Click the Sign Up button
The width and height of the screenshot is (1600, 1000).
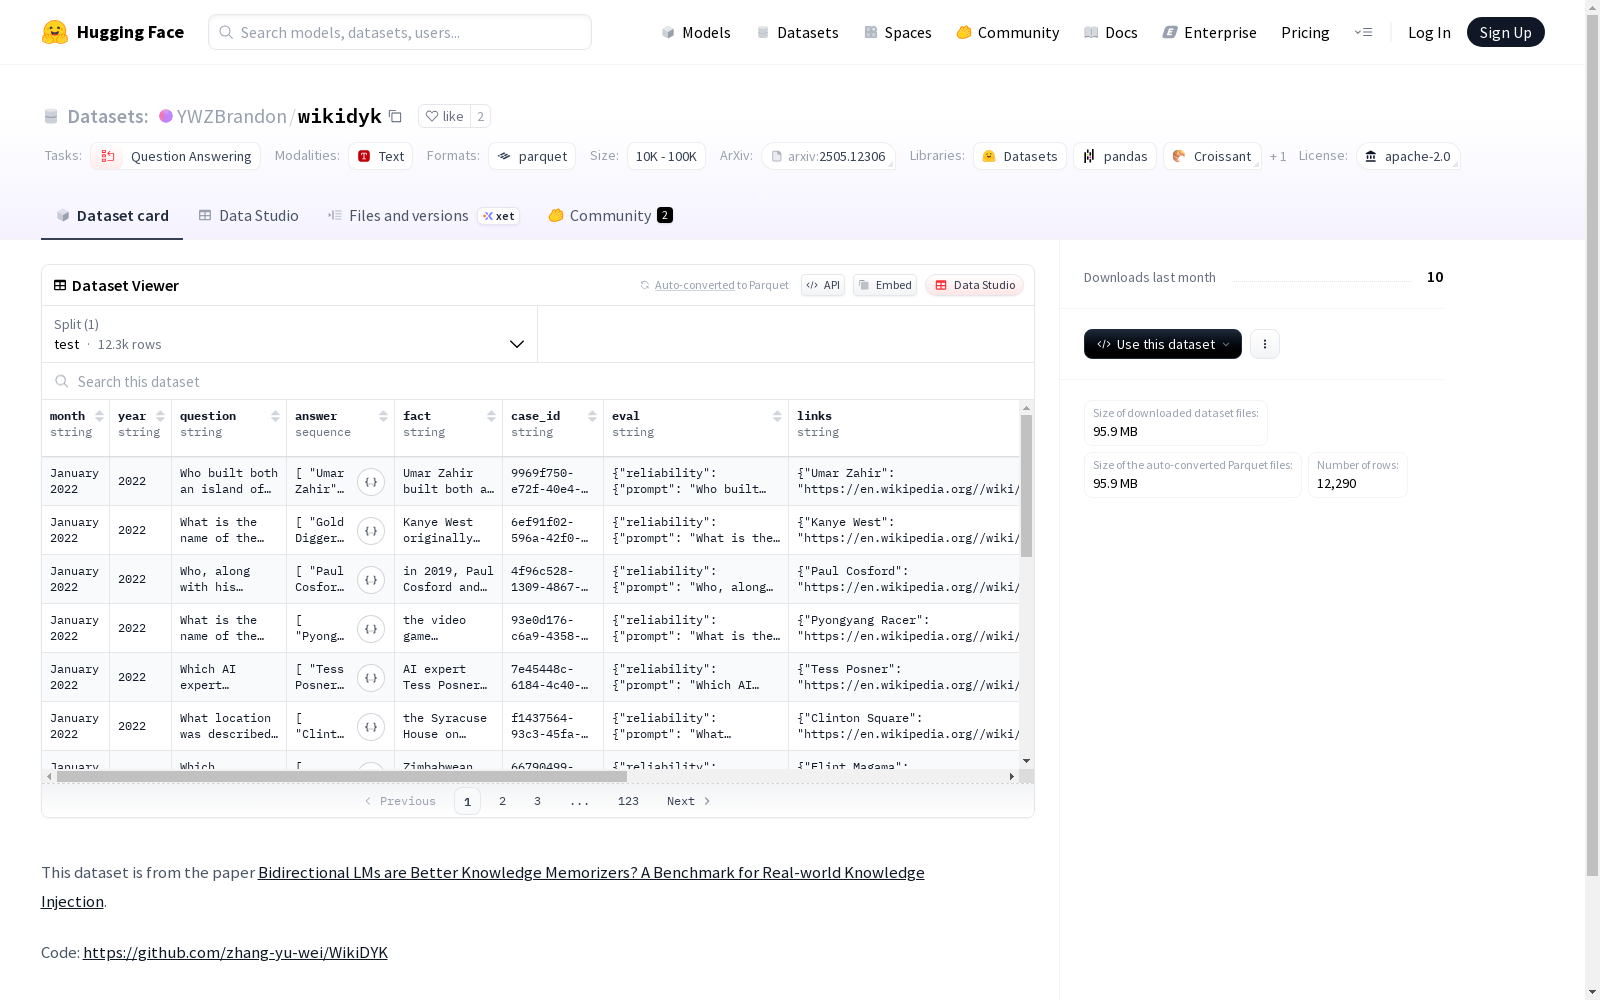1505,32
